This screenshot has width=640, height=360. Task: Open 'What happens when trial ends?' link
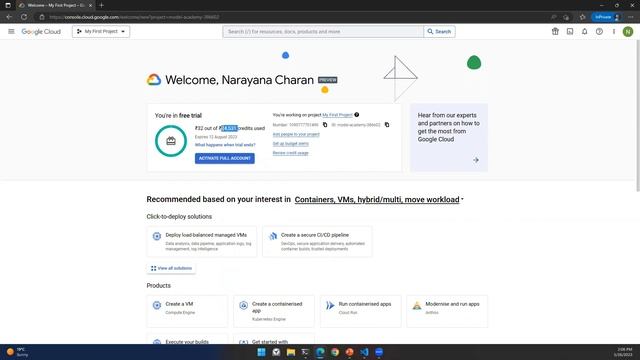[x=225, y=145]
